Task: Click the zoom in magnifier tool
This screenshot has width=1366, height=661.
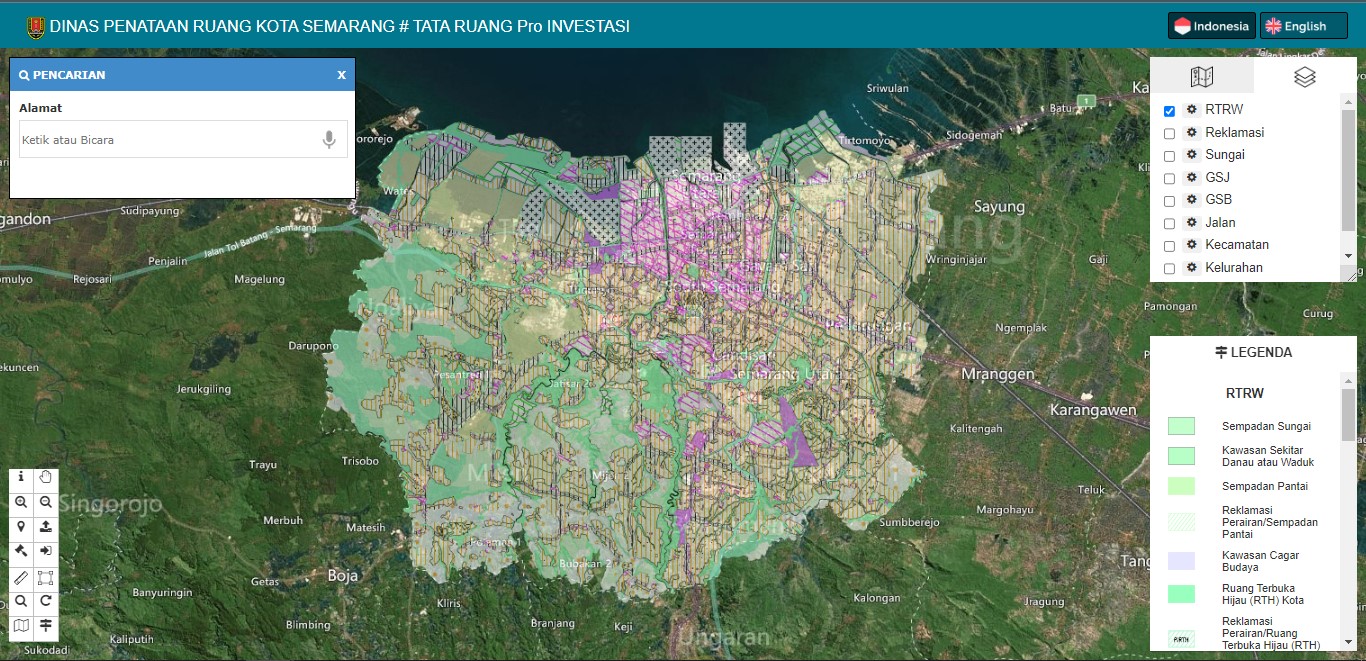Action: (x=21, y=503)
